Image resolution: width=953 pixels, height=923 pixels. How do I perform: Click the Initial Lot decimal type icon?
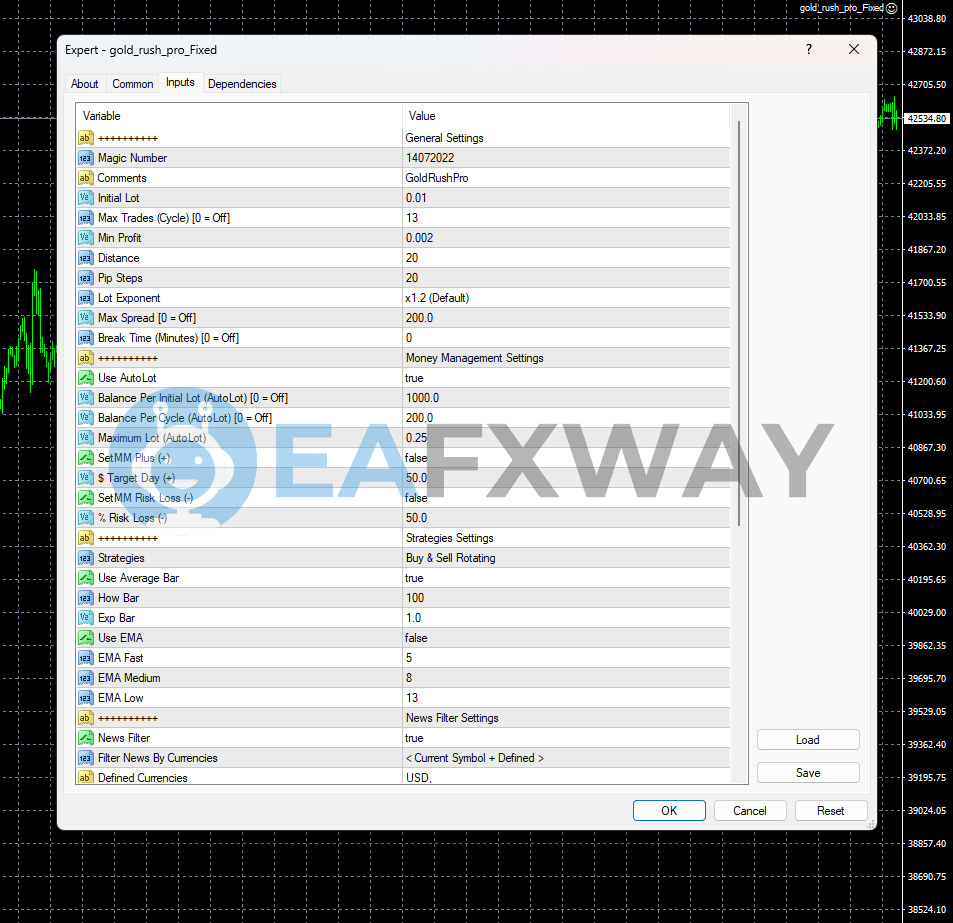(86, 198)
